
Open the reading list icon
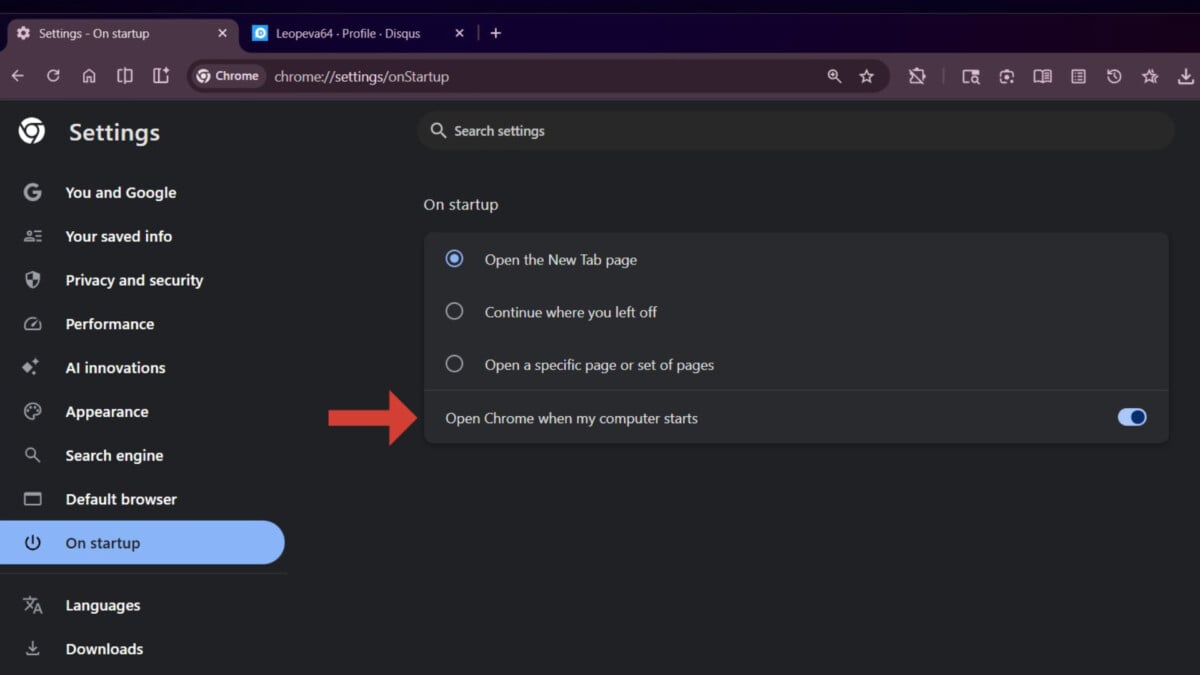pos(1078,76)
